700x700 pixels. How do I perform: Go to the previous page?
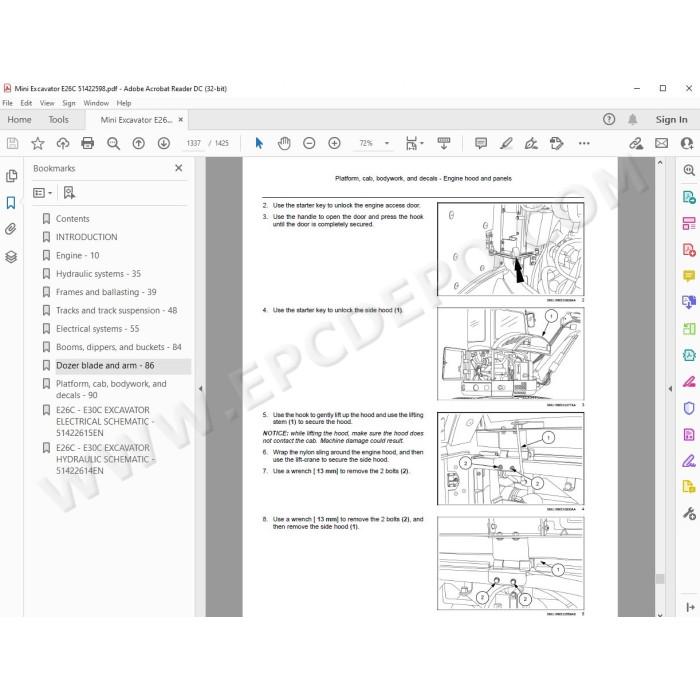point(138,143)
